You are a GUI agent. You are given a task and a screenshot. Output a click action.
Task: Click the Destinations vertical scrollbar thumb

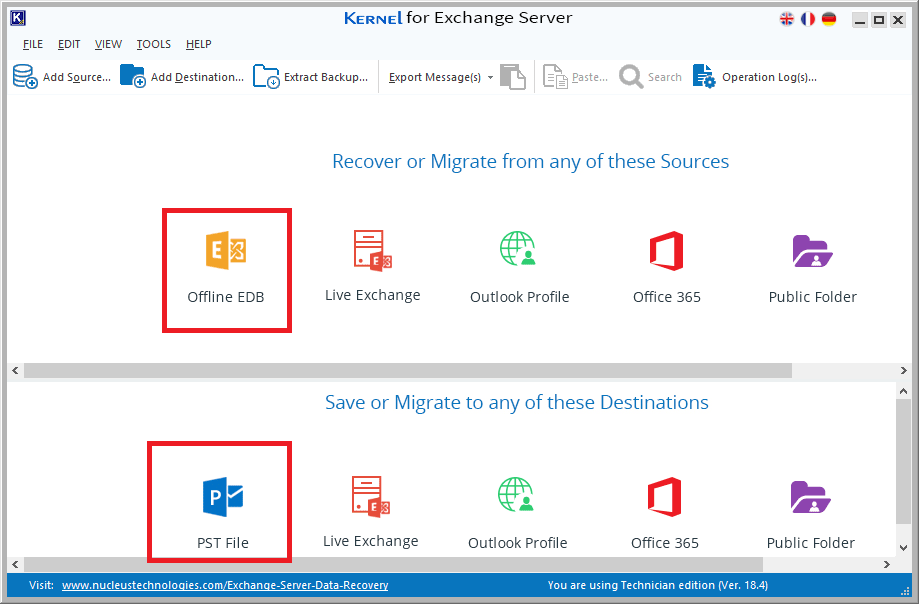coord(903,462)
